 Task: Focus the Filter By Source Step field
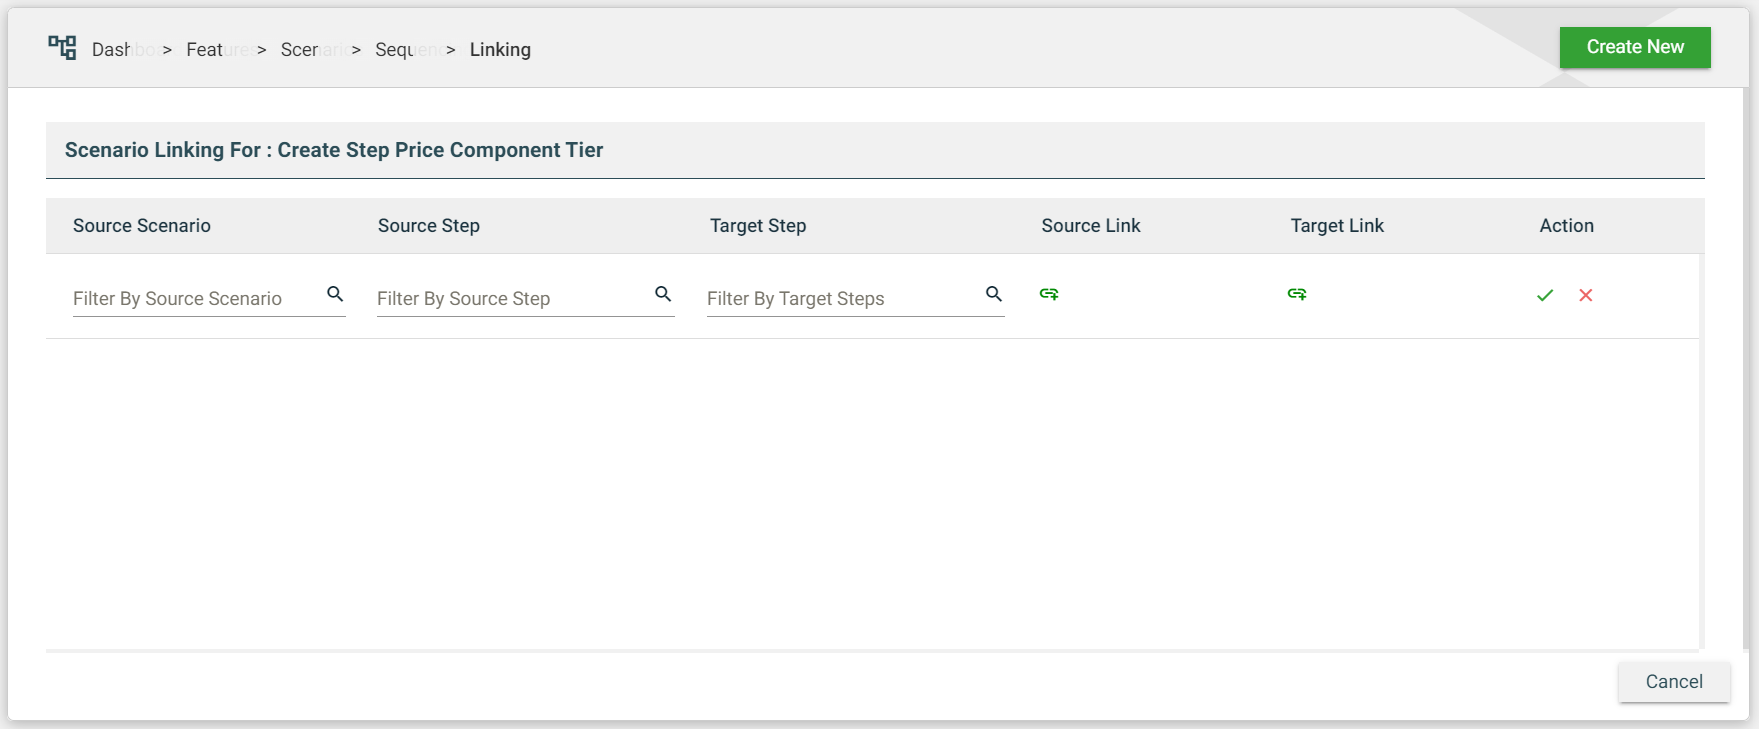click(x=510, y=299)
